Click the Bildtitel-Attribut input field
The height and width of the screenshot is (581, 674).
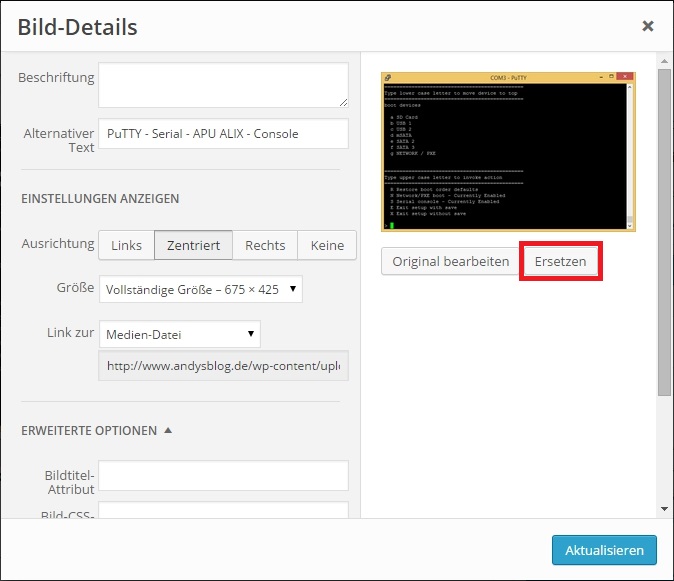pyautogui.click(x=223, y=476)
